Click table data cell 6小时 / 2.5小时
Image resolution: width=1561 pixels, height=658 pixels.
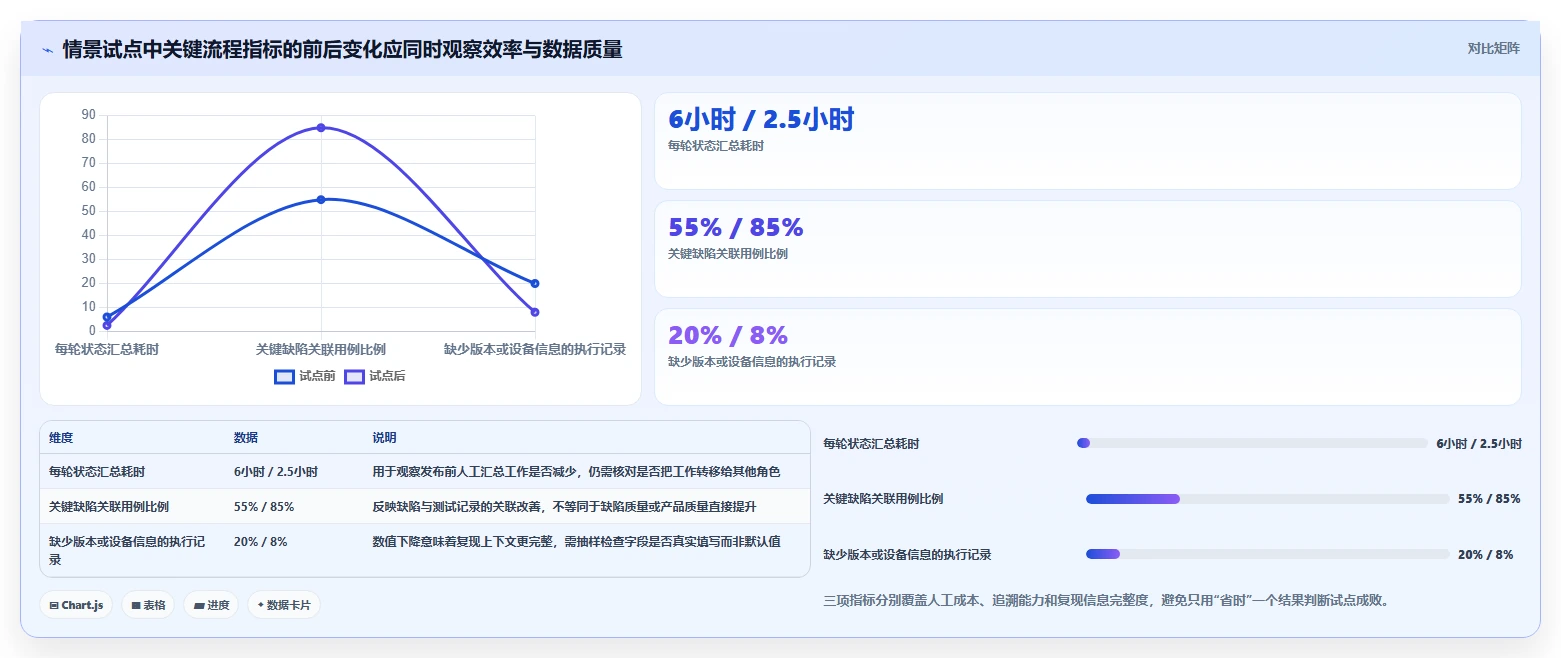point(276,471)
